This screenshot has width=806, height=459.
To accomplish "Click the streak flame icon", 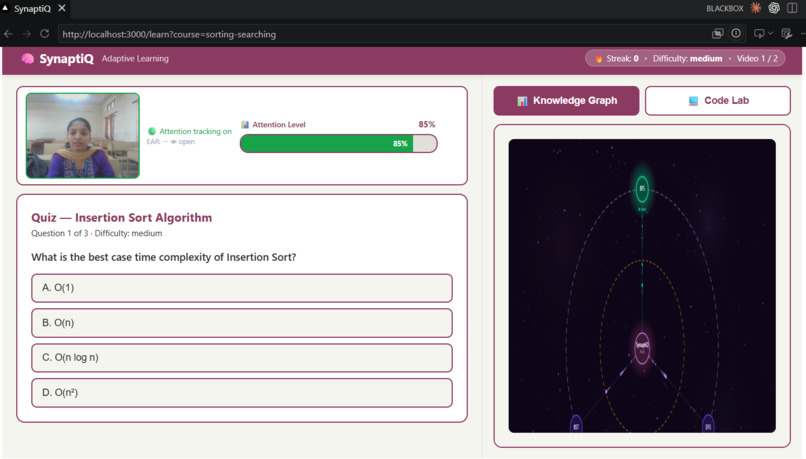I will click(x=598, y=59).
